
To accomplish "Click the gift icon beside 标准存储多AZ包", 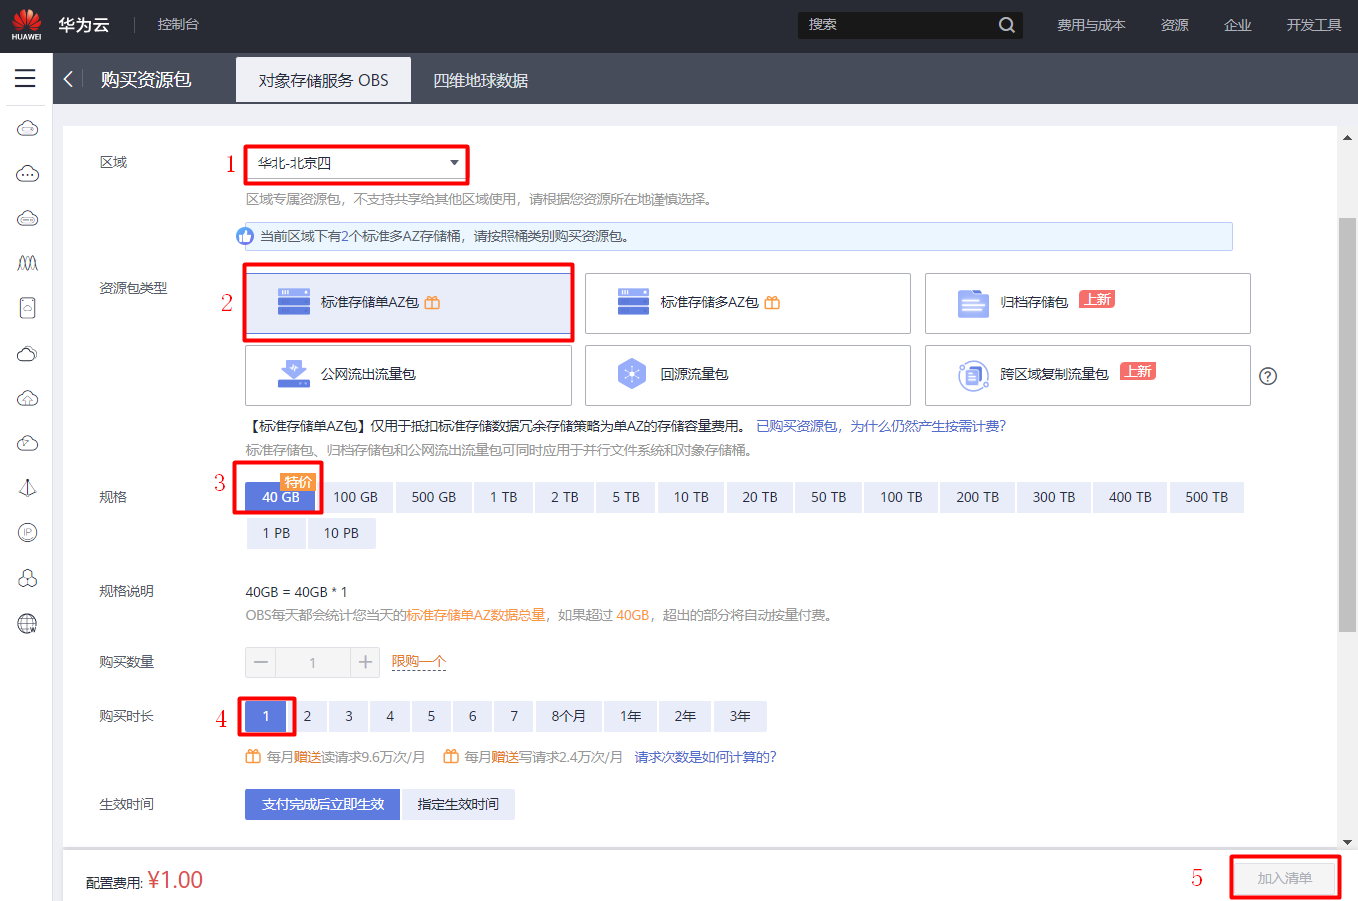I will tap(772, 302).
